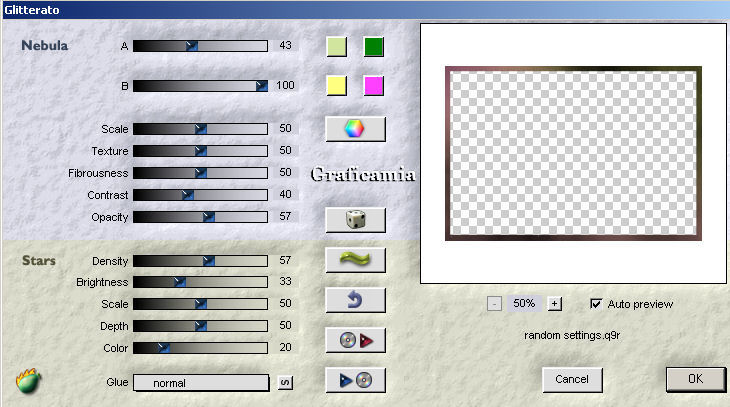The image size is (730, 407).
Task: Click the Contrast value 40
Action: [285, 194]
